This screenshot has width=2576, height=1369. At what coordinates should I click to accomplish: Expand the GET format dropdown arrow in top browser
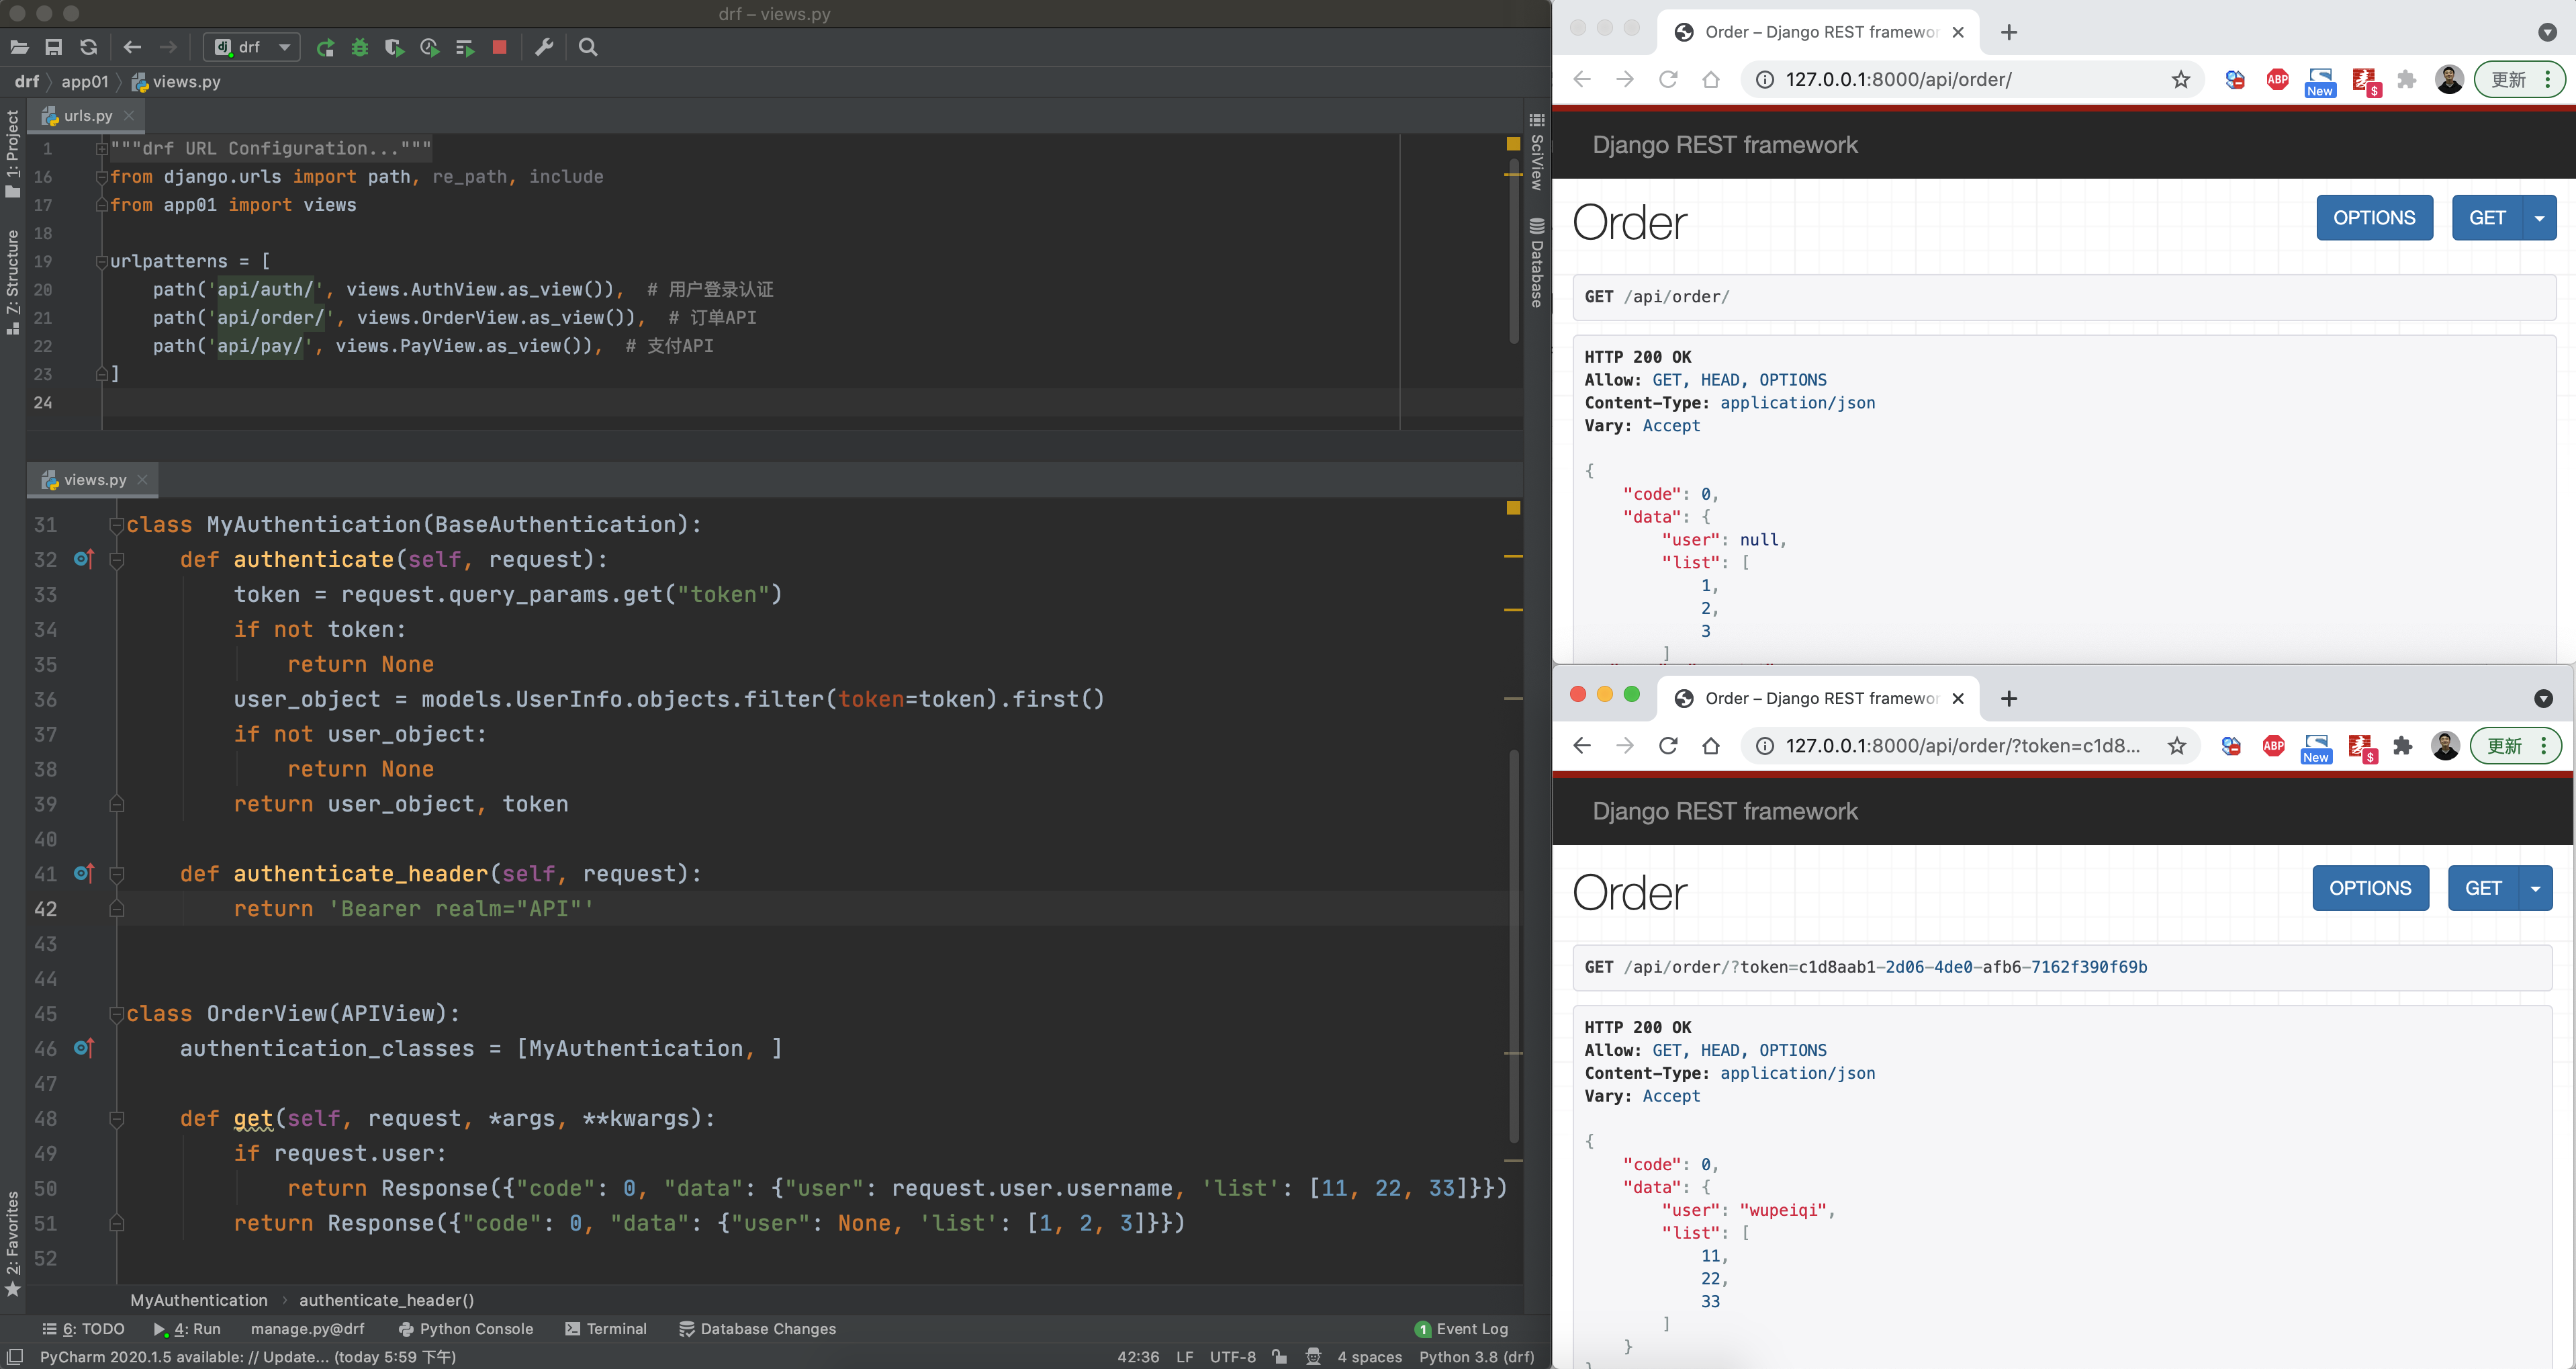(2539, 218)
